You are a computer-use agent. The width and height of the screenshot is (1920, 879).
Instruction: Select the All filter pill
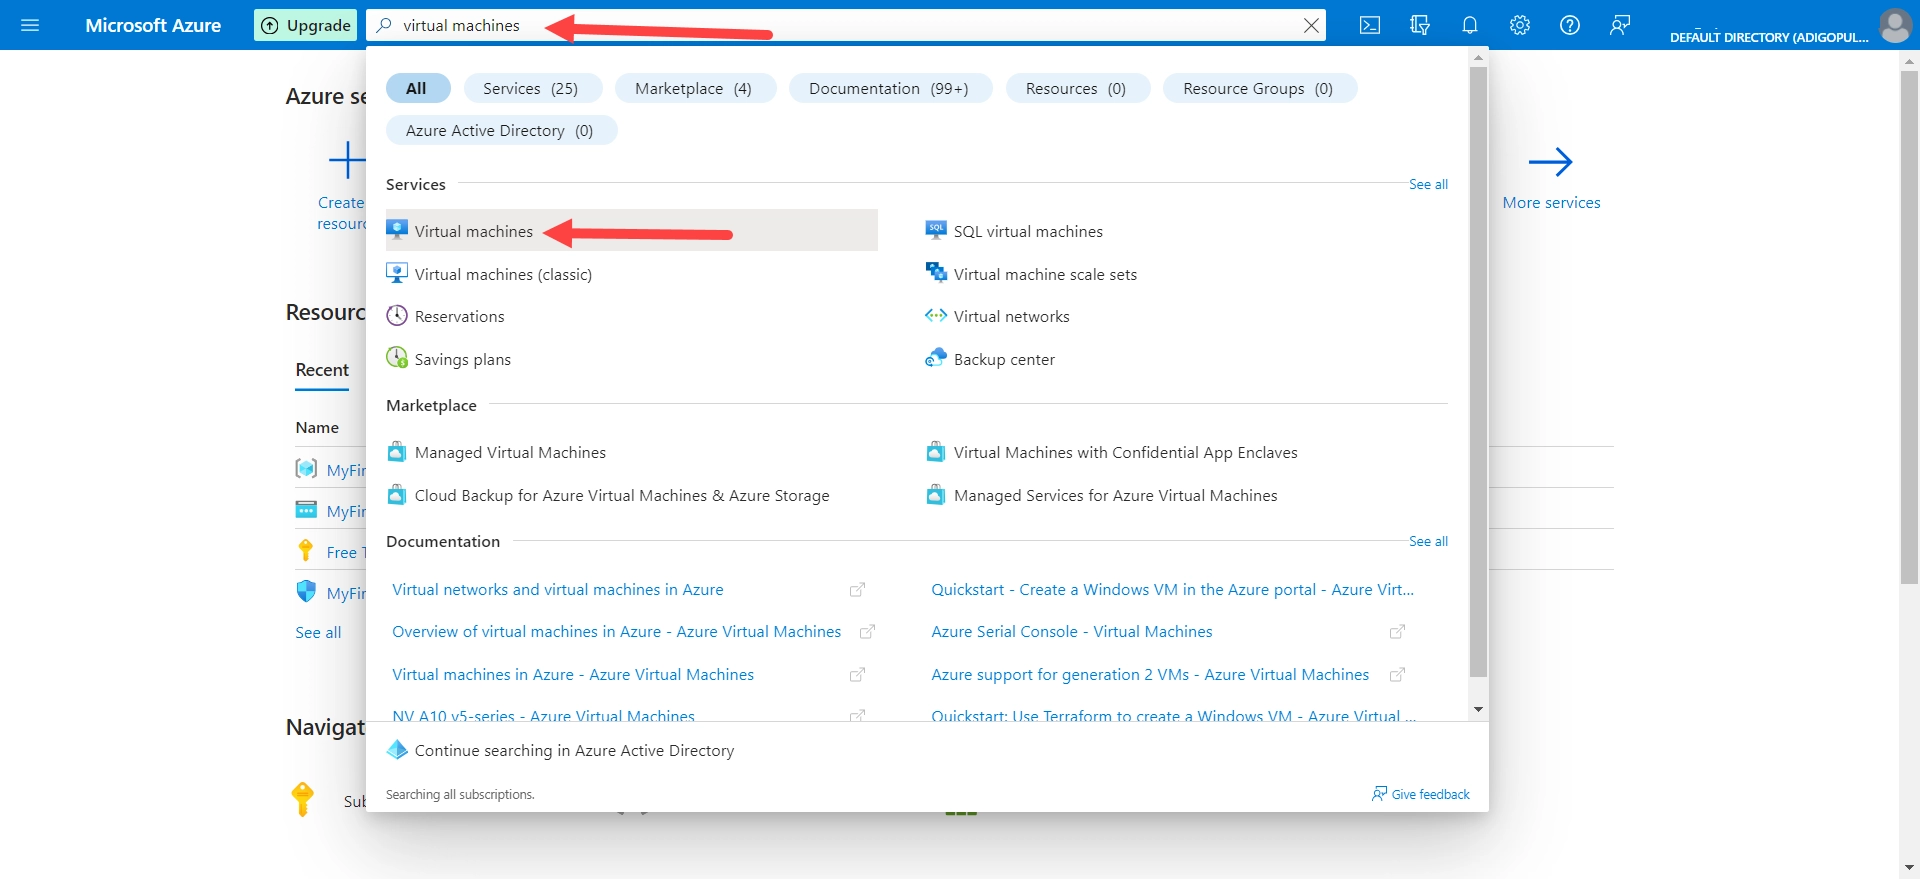coord(417,88)
